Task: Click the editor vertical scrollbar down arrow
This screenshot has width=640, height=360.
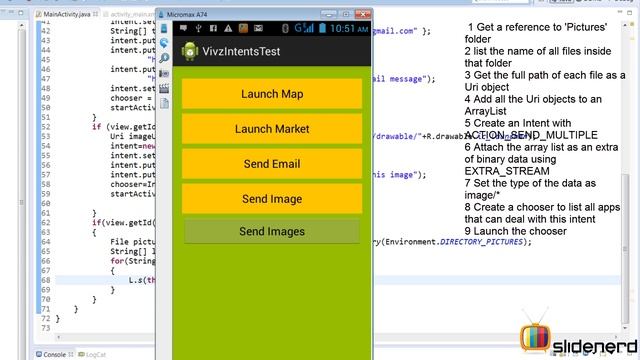Action: [x=625, y=329]
